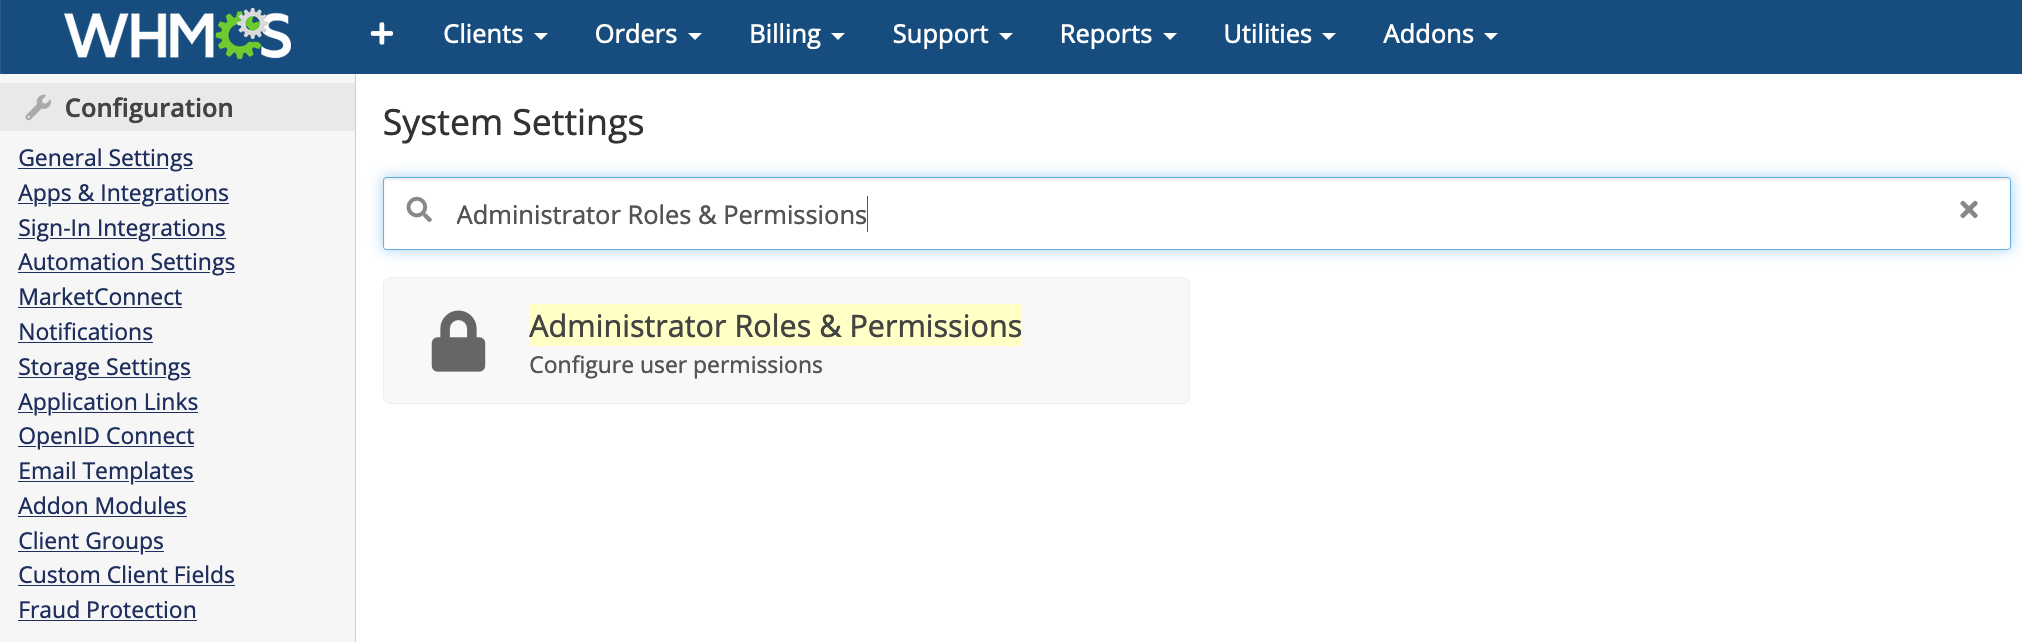Focus the System Settings search field
The width and height of the screenshot is (2022, 642).
(1196, 214)
